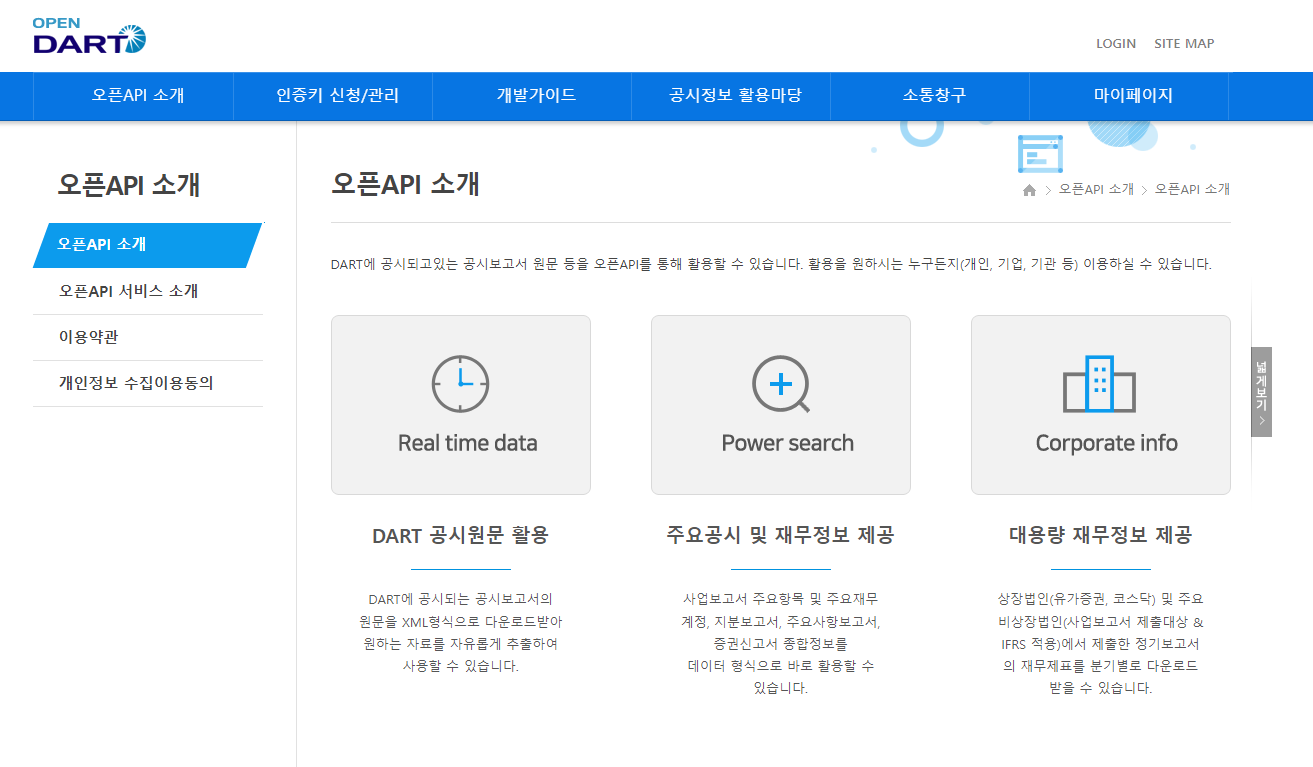Click the last 오픈API 소개 breadcrumb link
The image size is (1313, 767).
(x=1192, y=189)
